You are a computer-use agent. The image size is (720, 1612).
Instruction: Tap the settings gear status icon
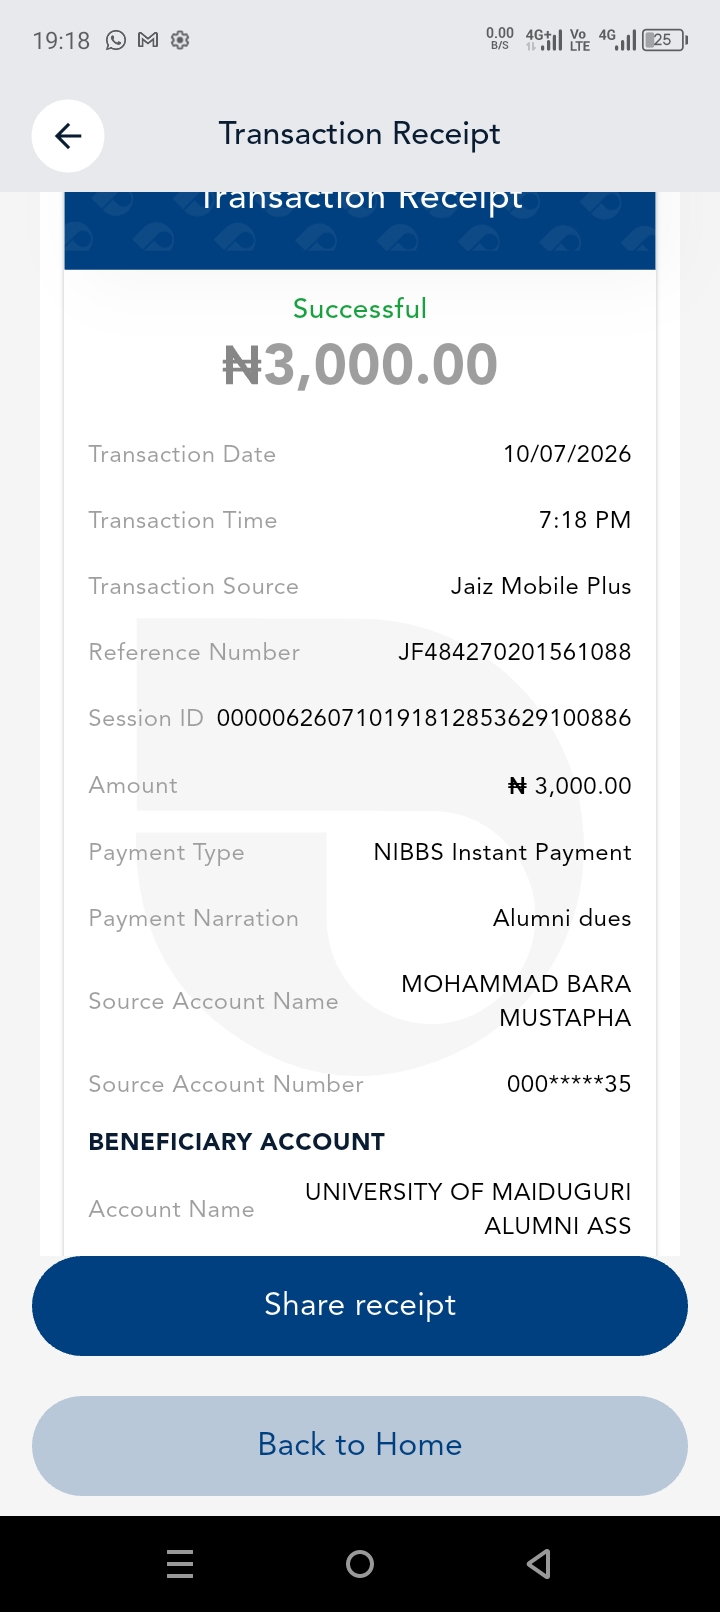coord(180,40)
